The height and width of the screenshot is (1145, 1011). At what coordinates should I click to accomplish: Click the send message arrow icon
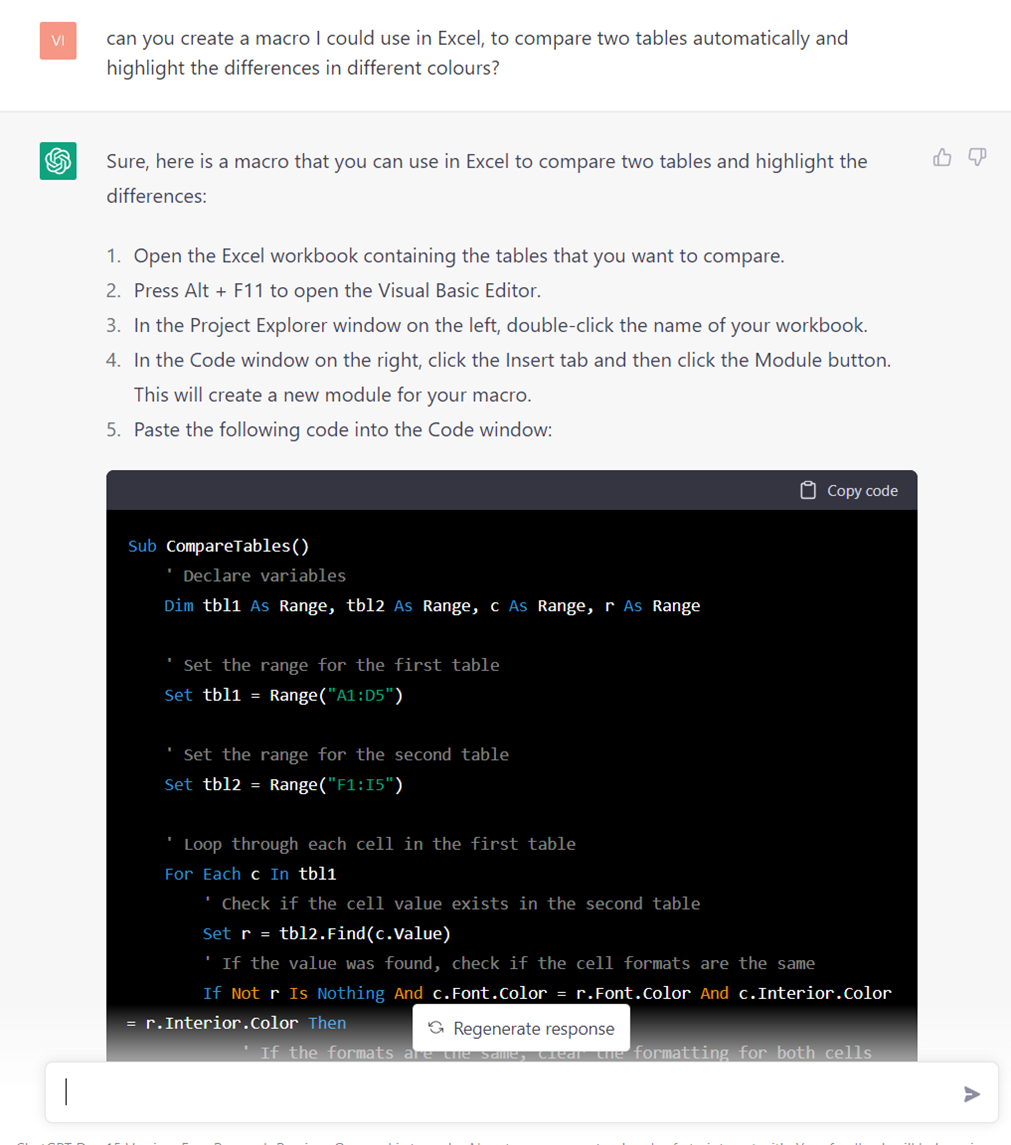971,1094
